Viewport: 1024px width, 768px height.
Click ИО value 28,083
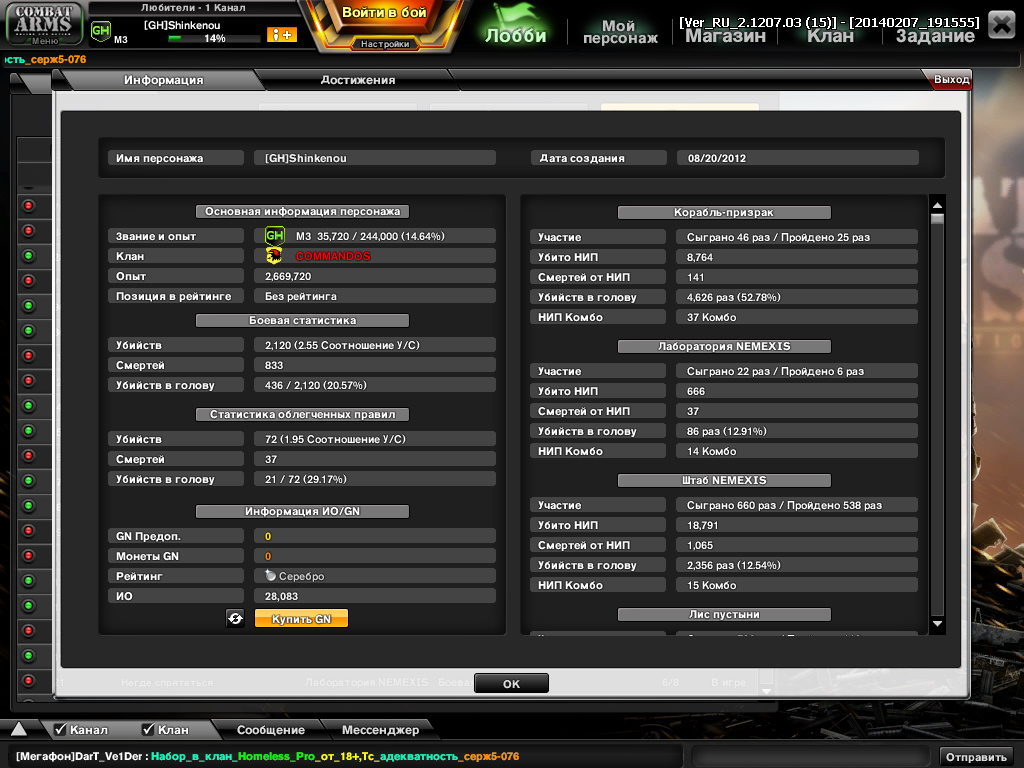[375, 596]
